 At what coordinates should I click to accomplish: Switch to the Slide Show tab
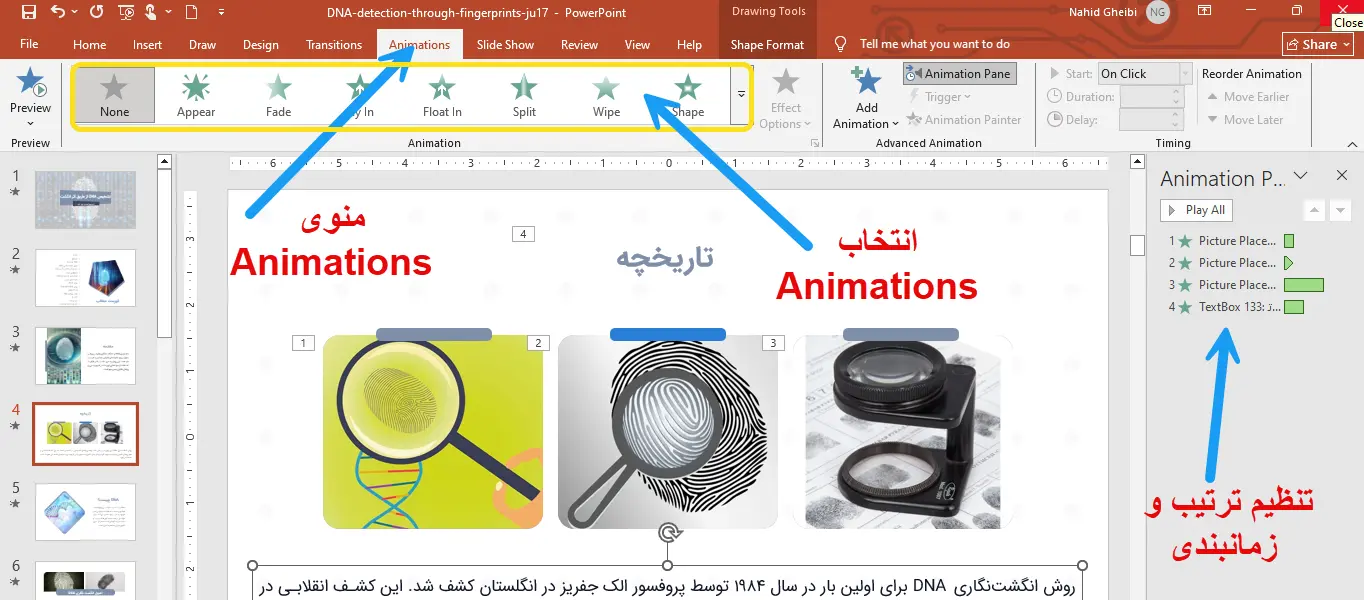[505, 45]
